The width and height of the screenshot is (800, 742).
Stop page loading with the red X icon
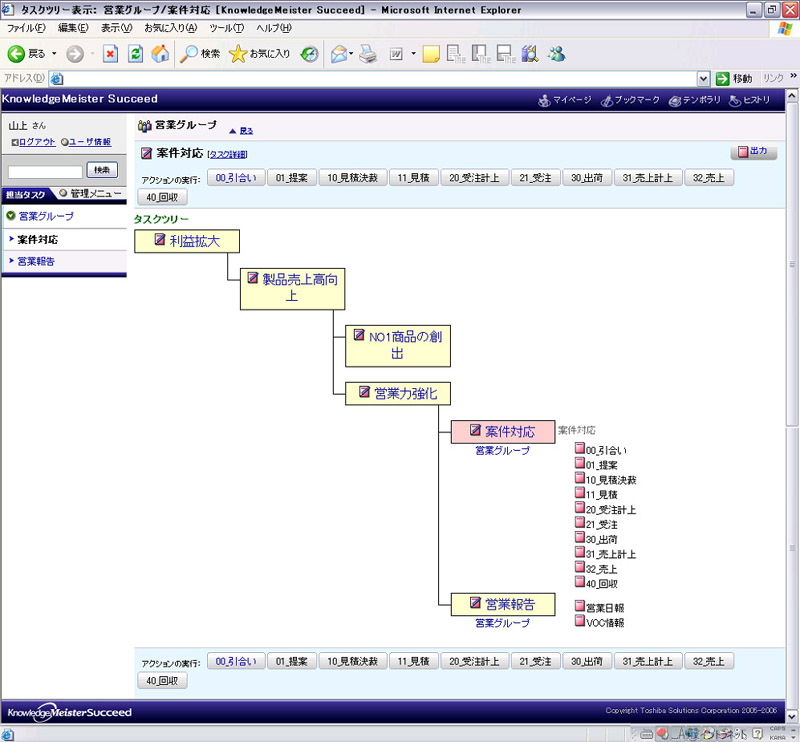[110, 54]
